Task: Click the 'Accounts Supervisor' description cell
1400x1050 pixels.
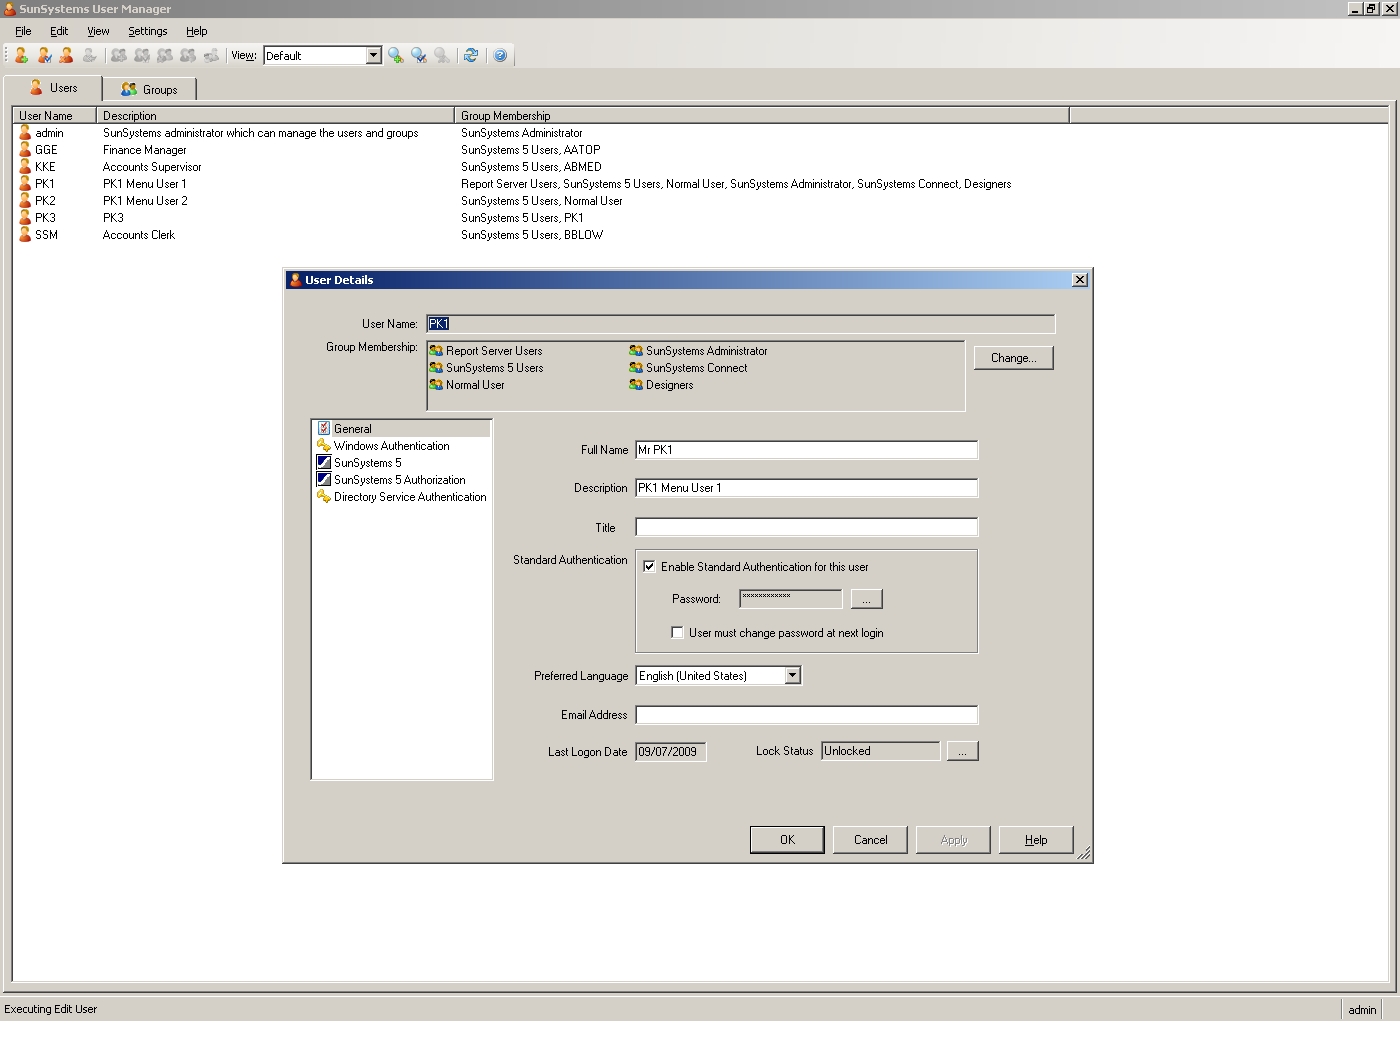Action: [x=152, y=167]
